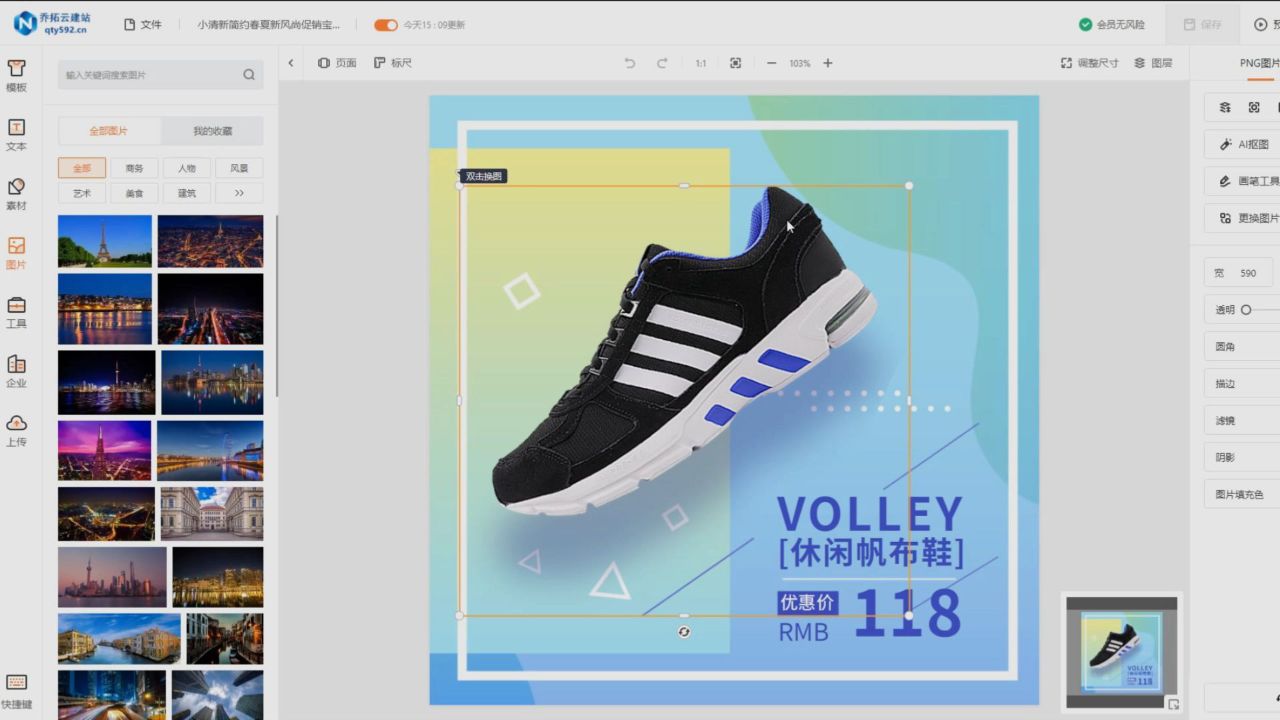This screenshot has width=1280, height=720.
Task: Open the 企业 enterprise sidebar panel
Action: (16, 371)
